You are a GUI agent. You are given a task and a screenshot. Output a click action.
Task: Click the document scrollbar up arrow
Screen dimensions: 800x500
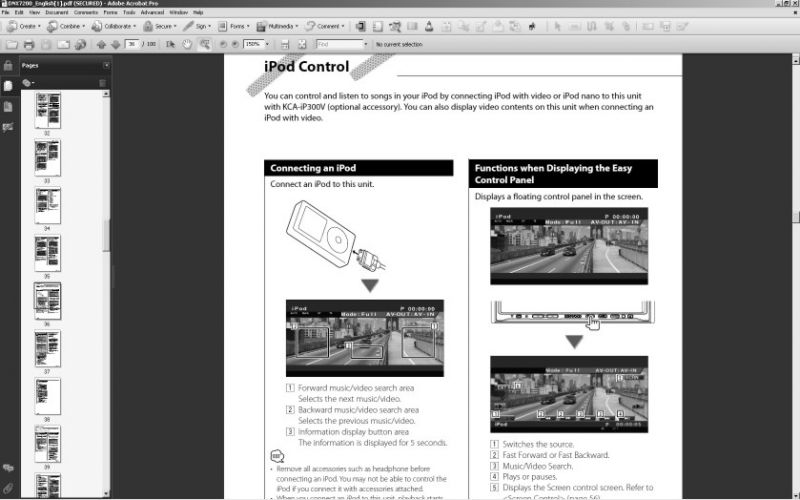pyautogui.click(x=795, y=59)
